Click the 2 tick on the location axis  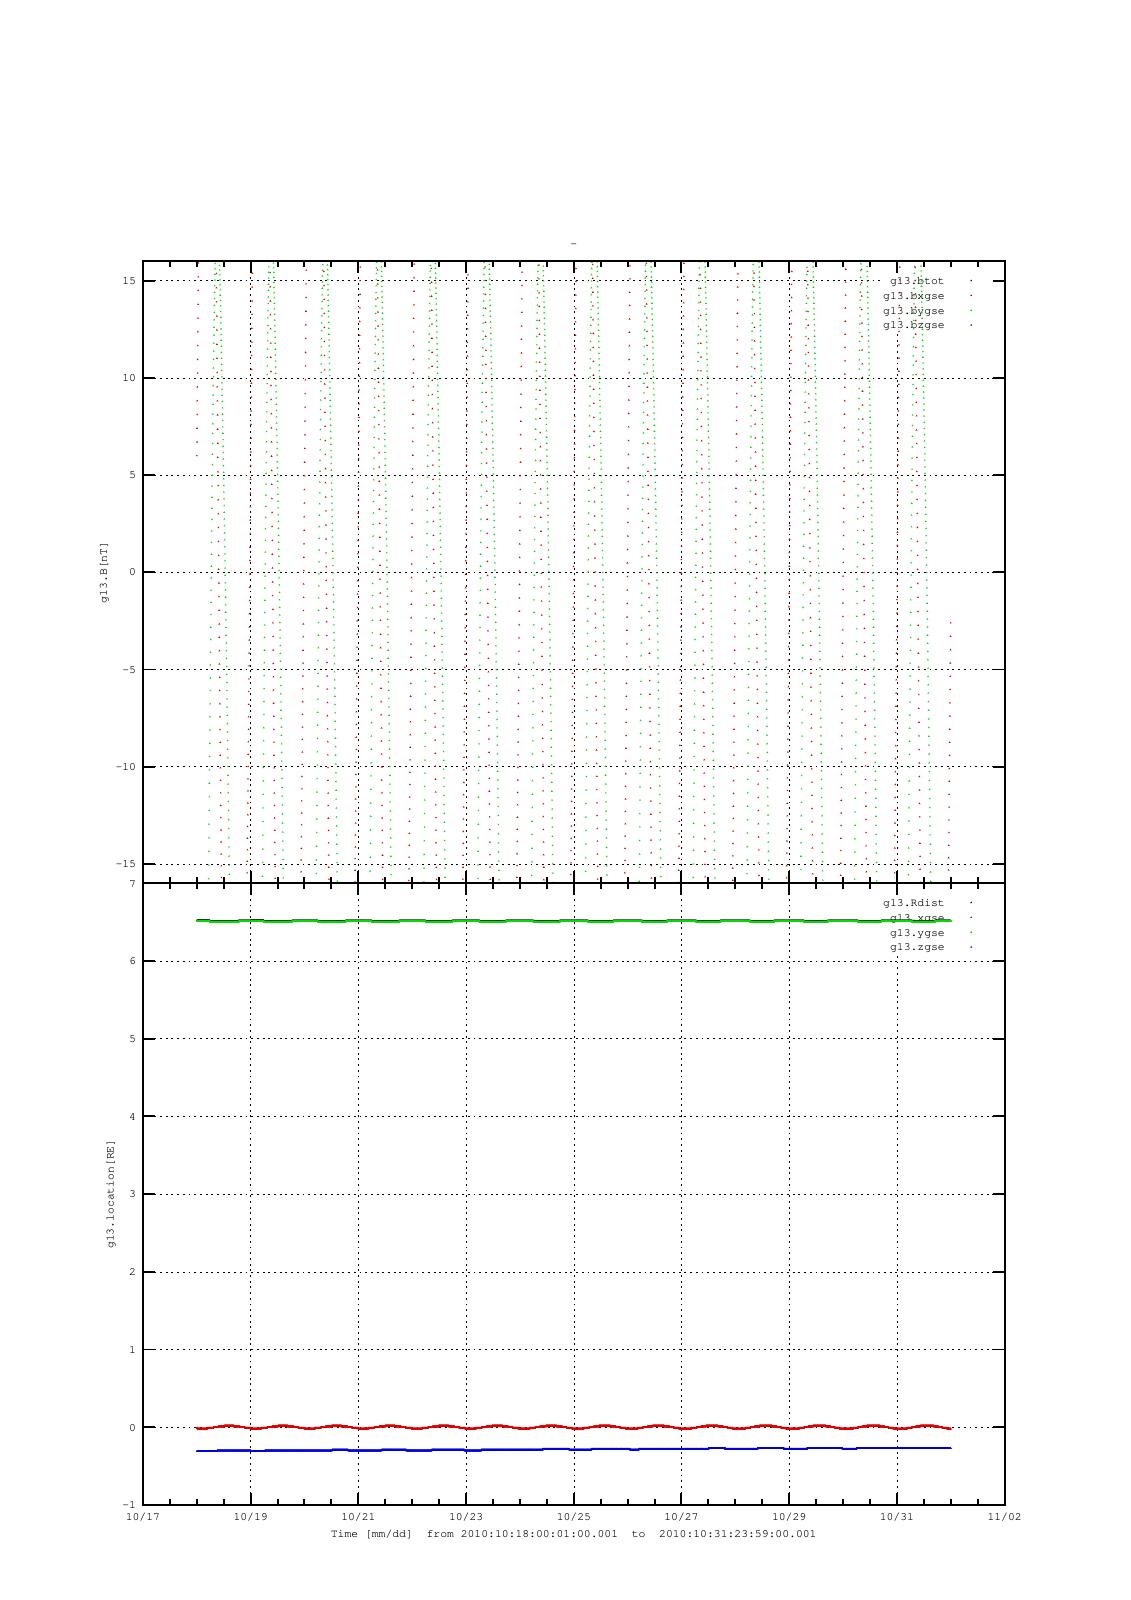click(x=132, y=1273)
